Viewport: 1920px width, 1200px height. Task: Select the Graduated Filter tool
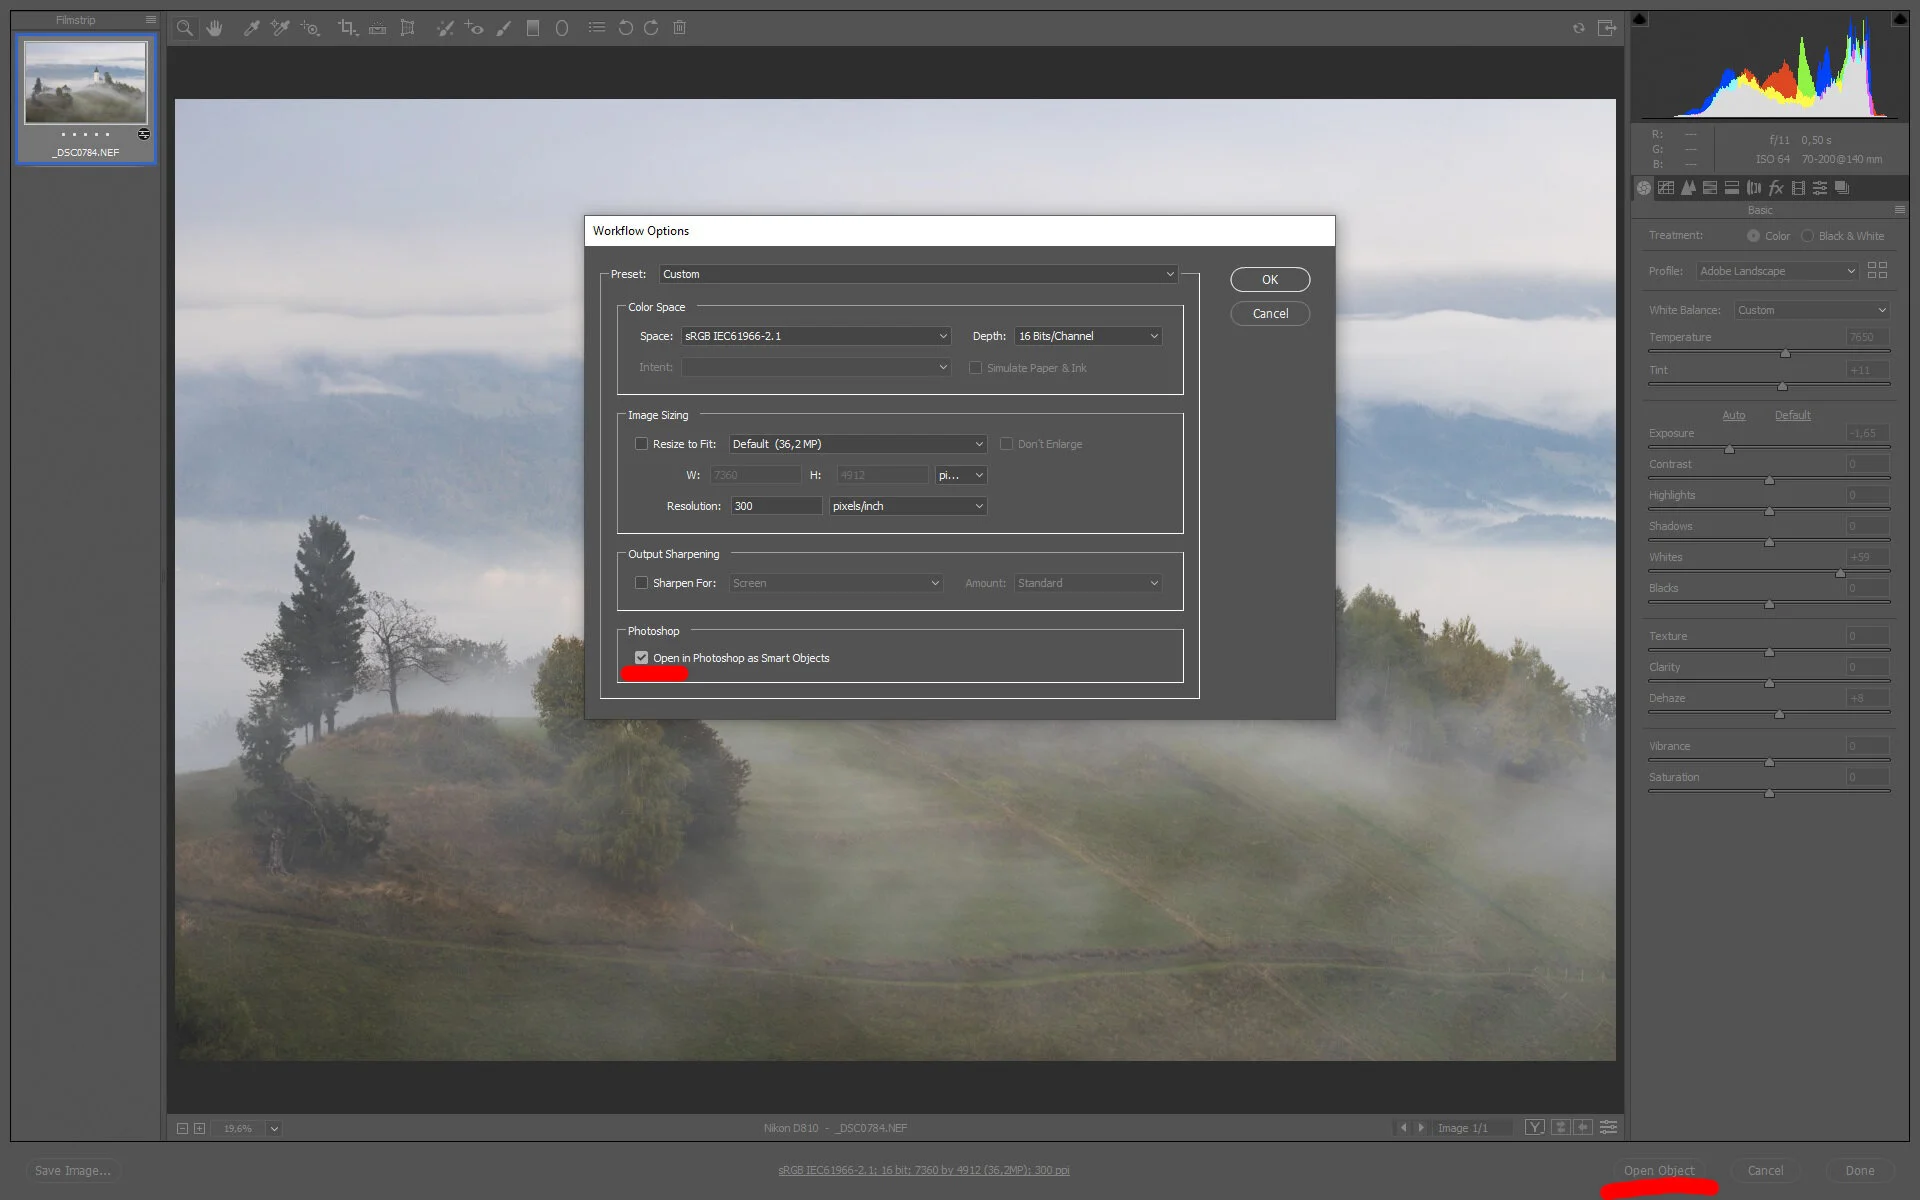click(533, 28)
